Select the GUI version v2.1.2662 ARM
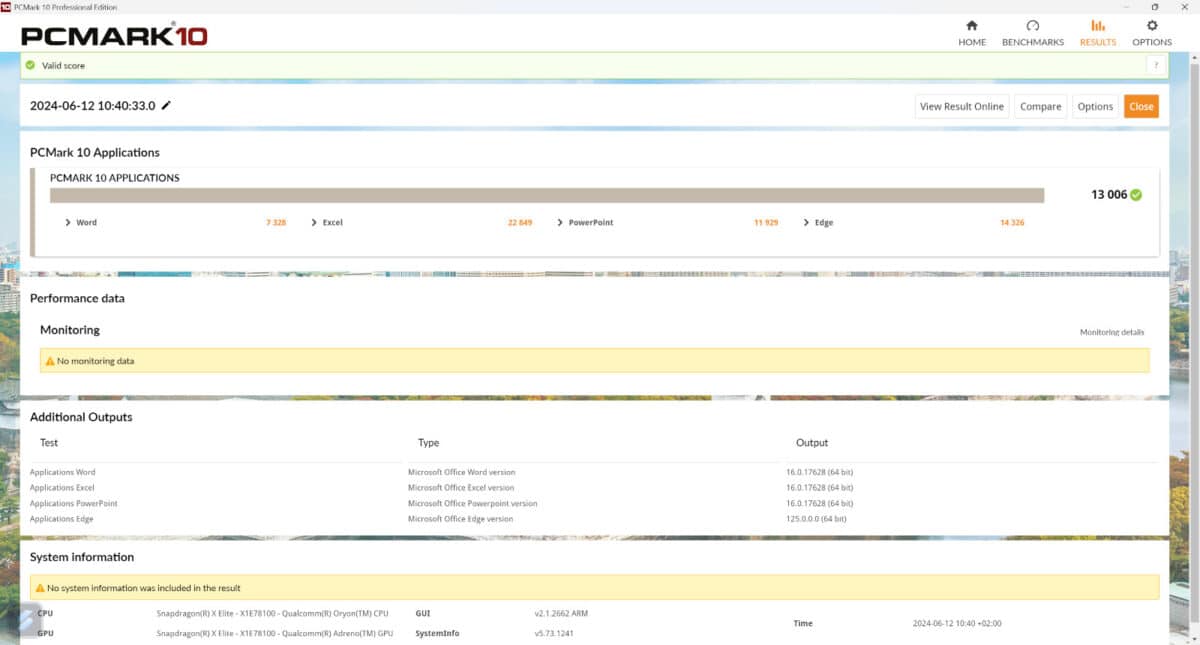This screenshot has height=645, width=1200. (561, 613)
